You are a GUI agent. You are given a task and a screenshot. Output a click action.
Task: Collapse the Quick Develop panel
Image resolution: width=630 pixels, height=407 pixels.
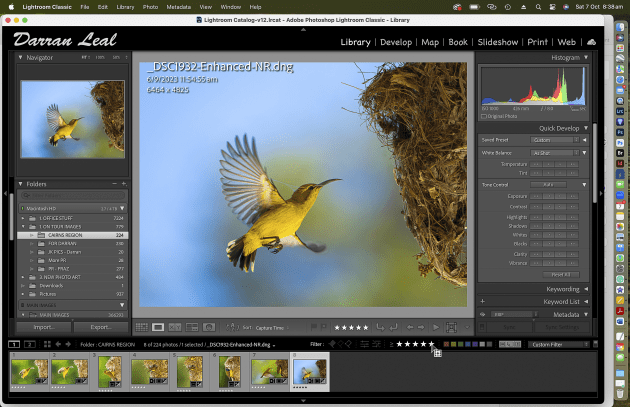pyautogui.click(x=586, y=128)
